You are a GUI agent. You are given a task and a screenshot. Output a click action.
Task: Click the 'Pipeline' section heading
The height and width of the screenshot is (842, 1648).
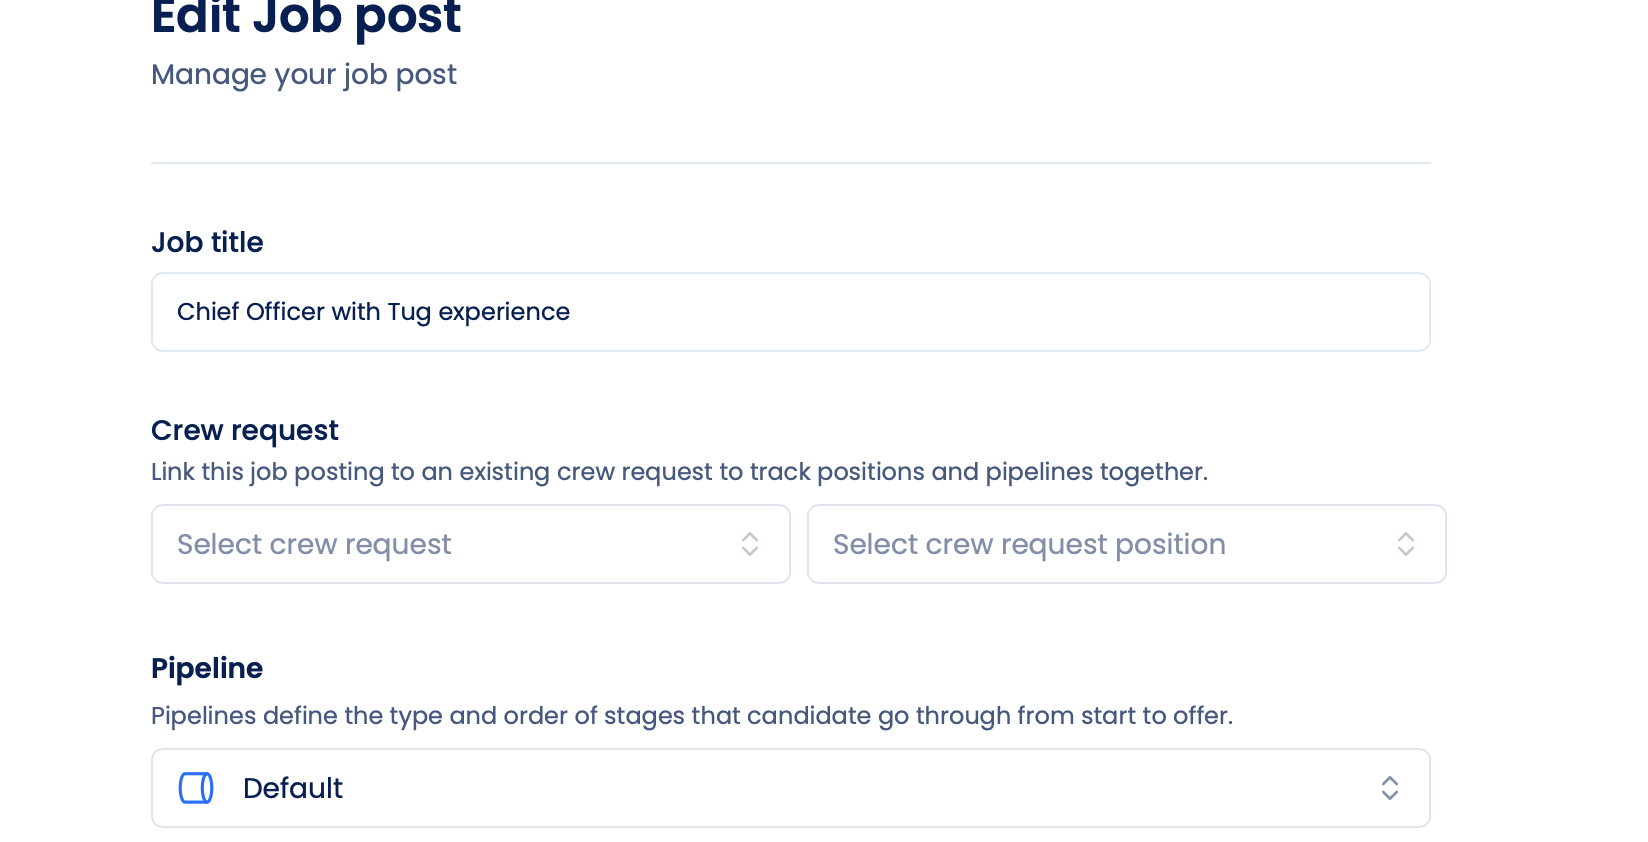click(x=207, y=668)
